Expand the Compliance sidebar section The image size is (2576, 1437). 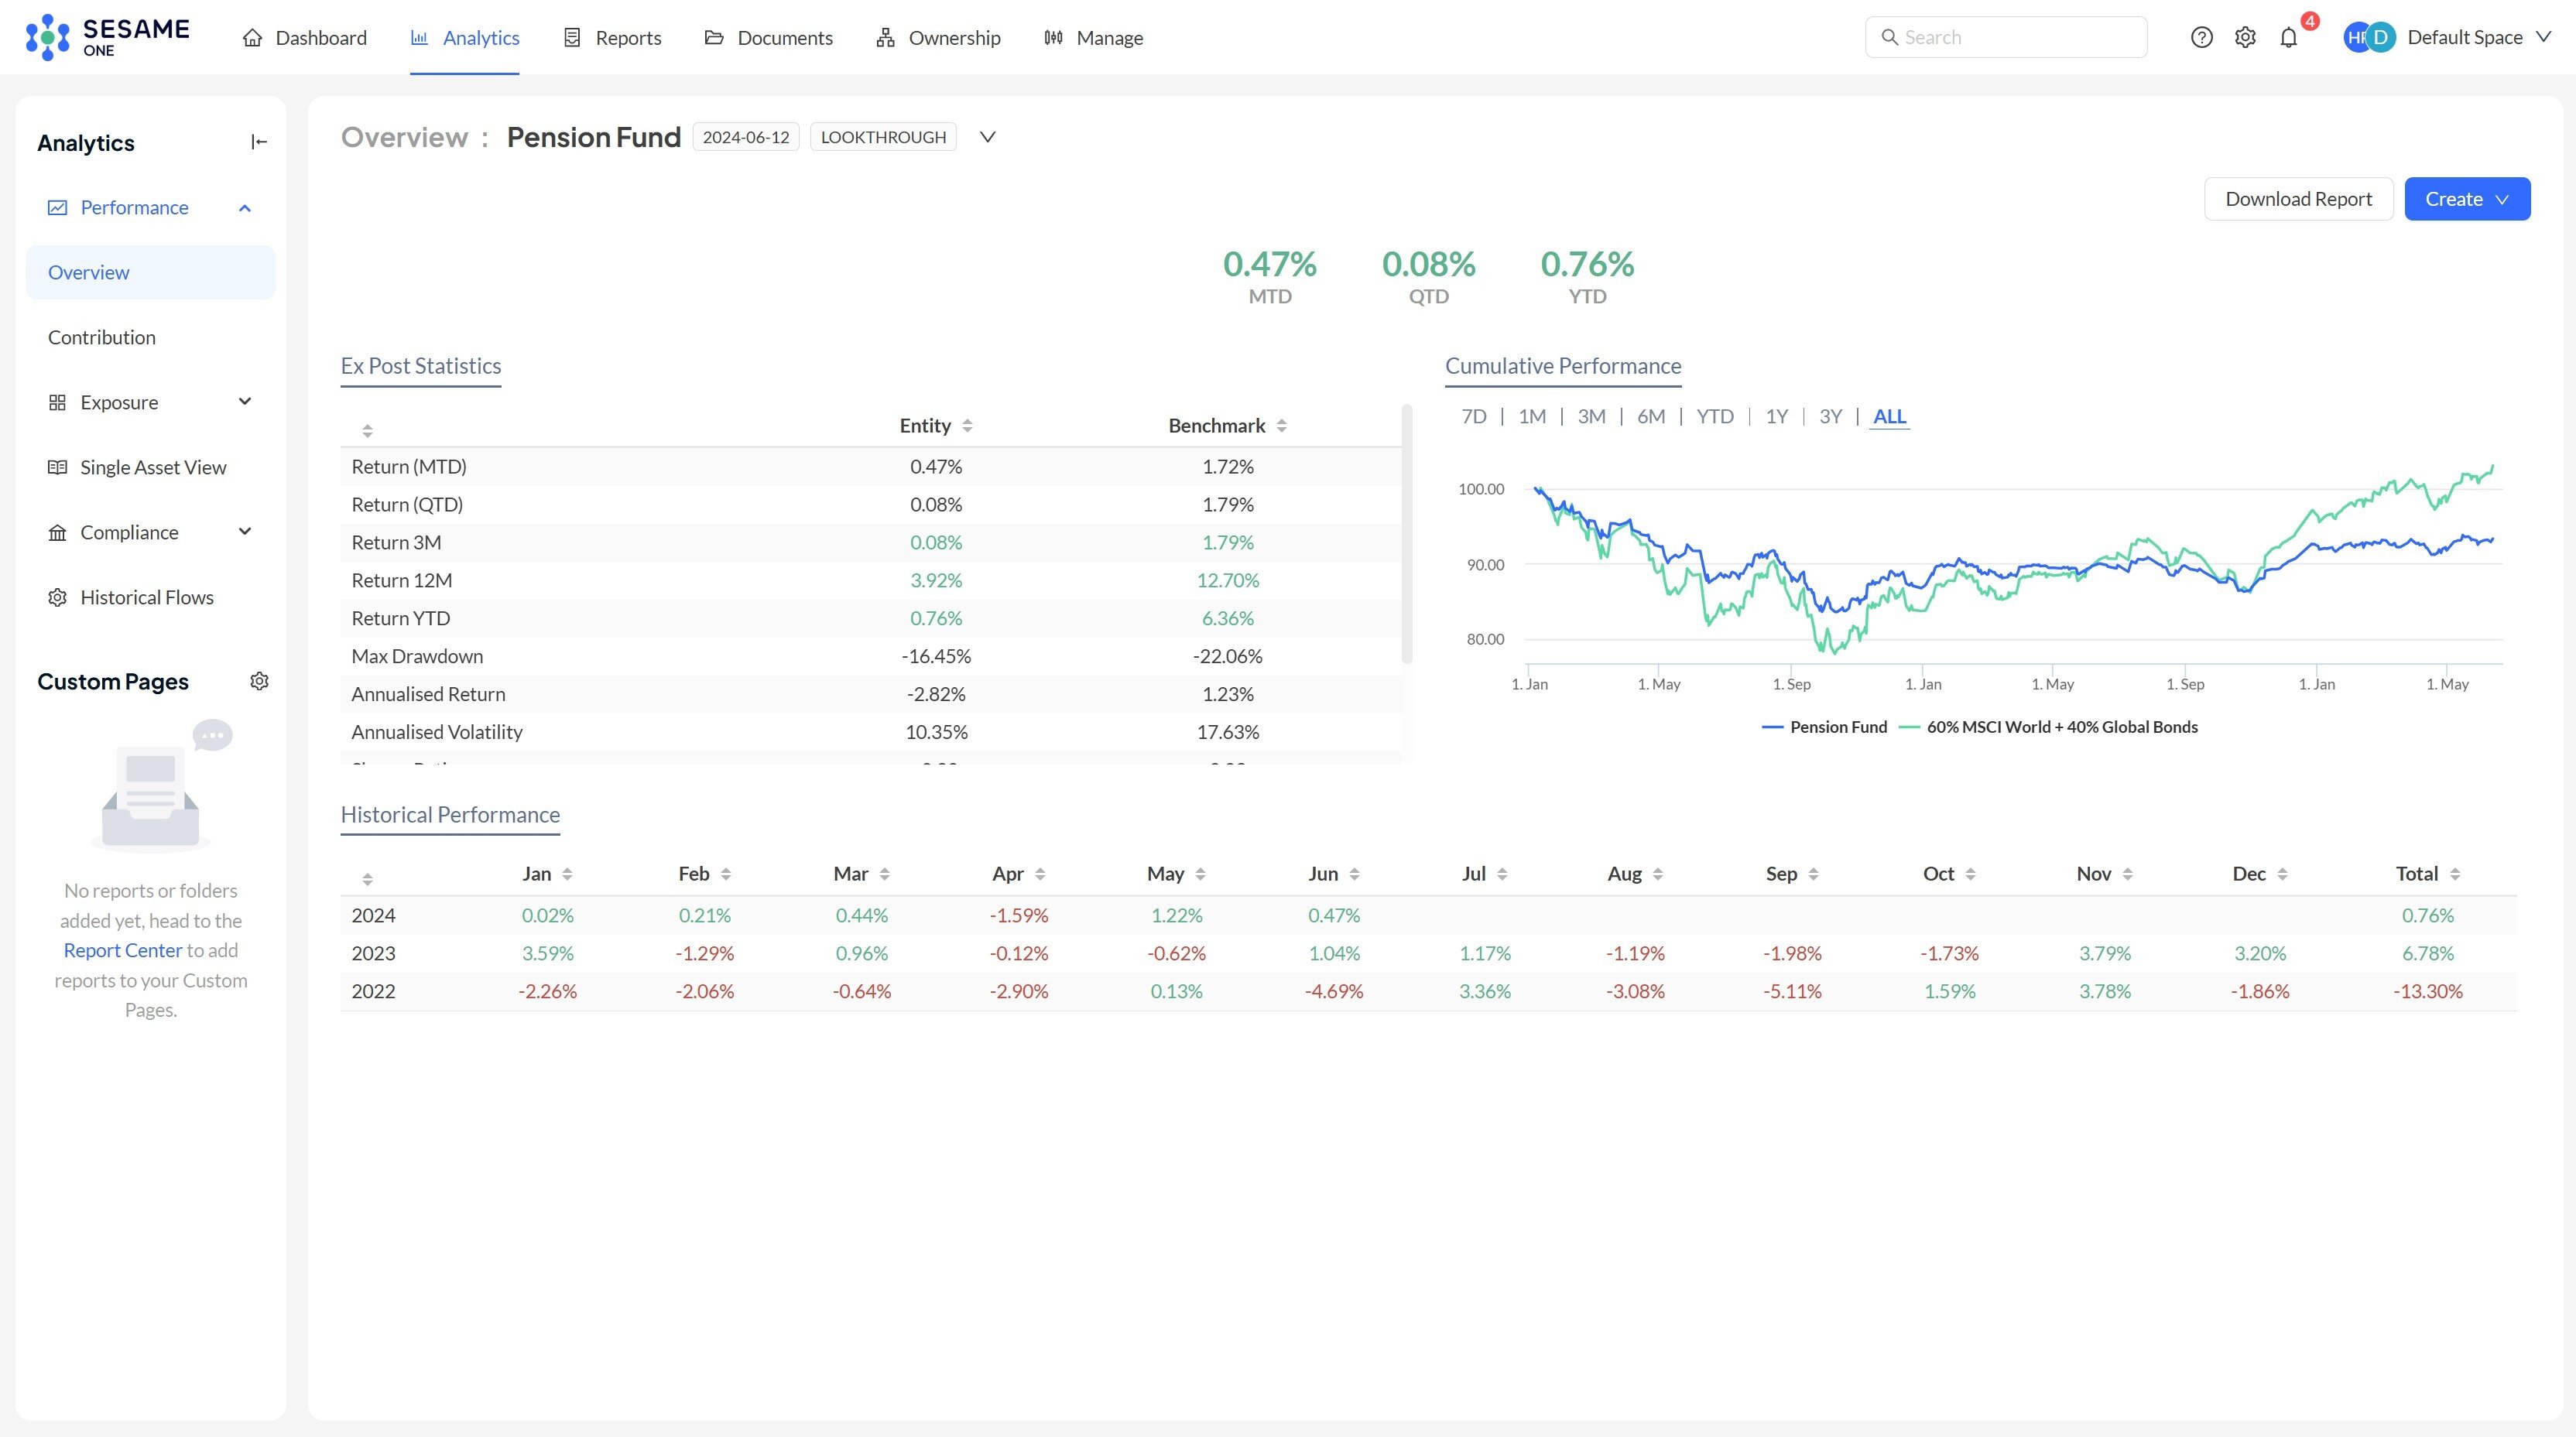[x=245, y=531]
